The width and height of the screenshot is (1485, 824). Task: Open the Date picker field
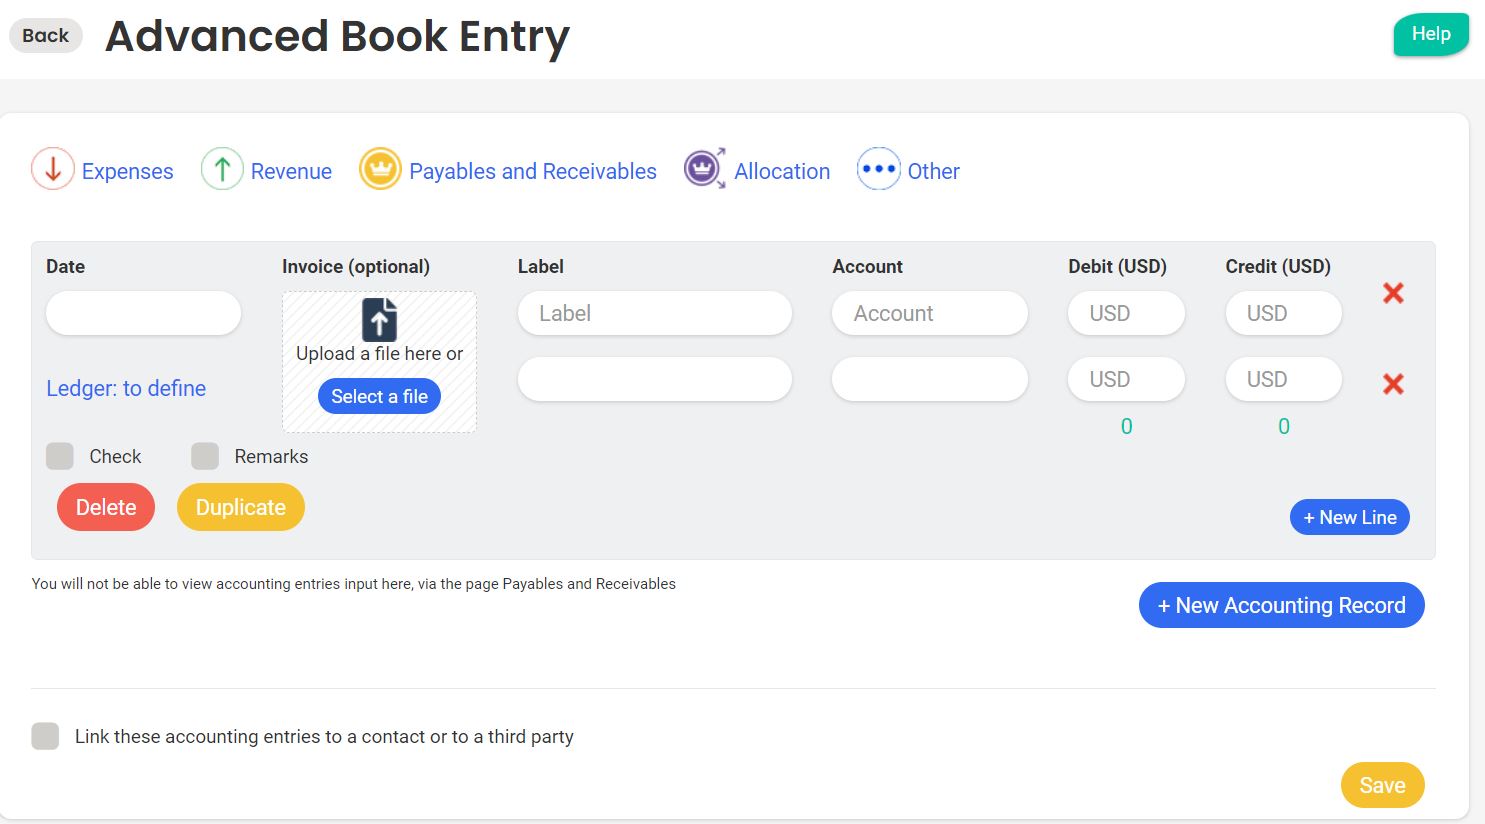click(143, 313)
